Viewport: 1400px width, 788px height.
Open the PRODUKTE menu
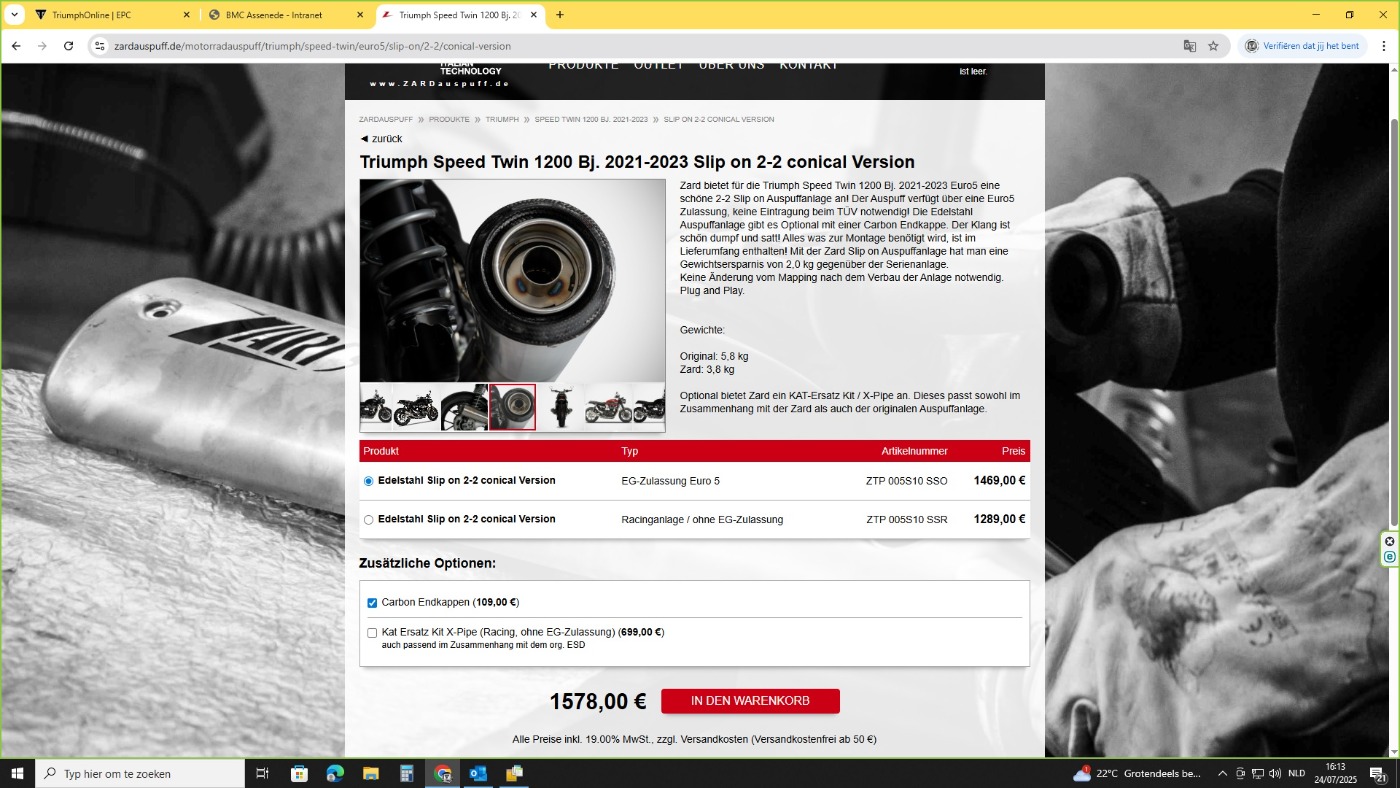tap(584, 66)
